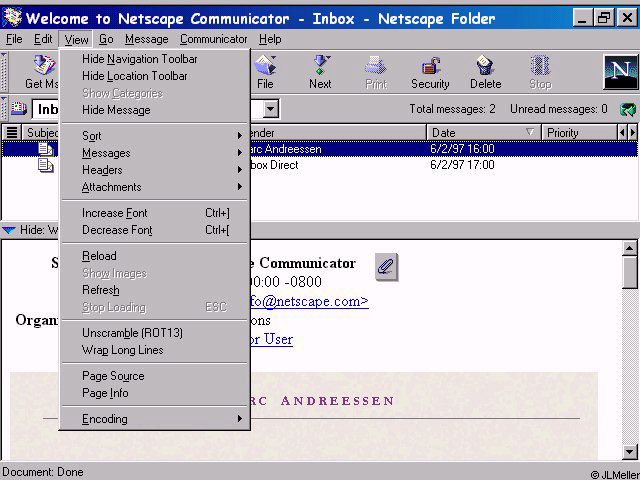
Task: Collapse message with Hide triangle
Action: [x=9, y=230]
